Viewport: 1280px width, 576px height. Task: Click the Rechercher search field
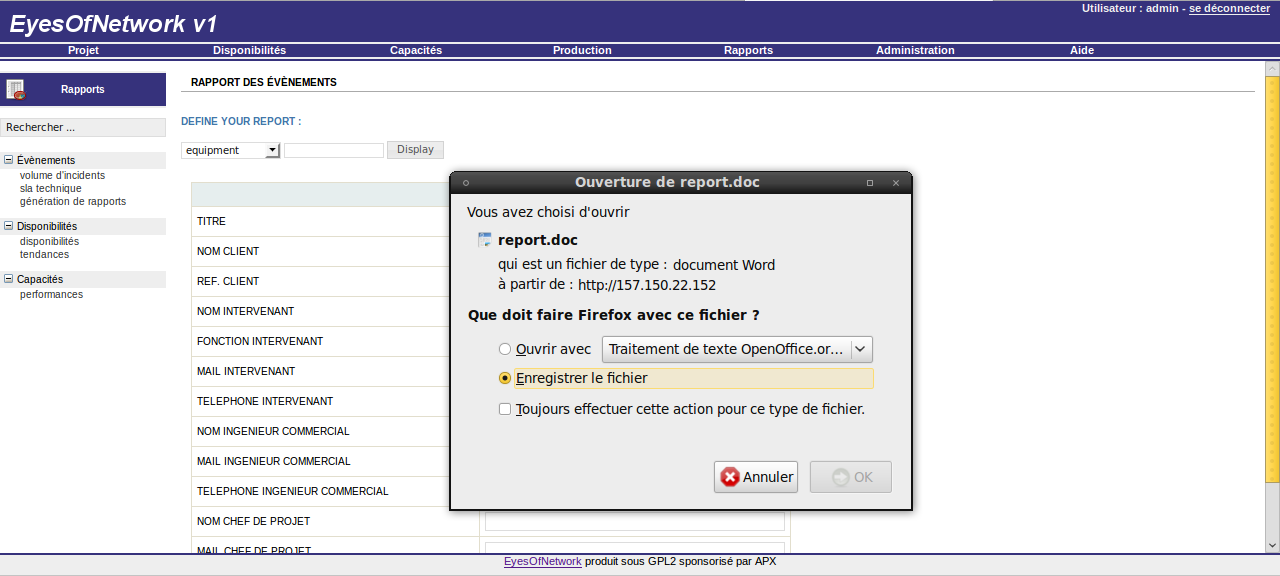point(83,127)
